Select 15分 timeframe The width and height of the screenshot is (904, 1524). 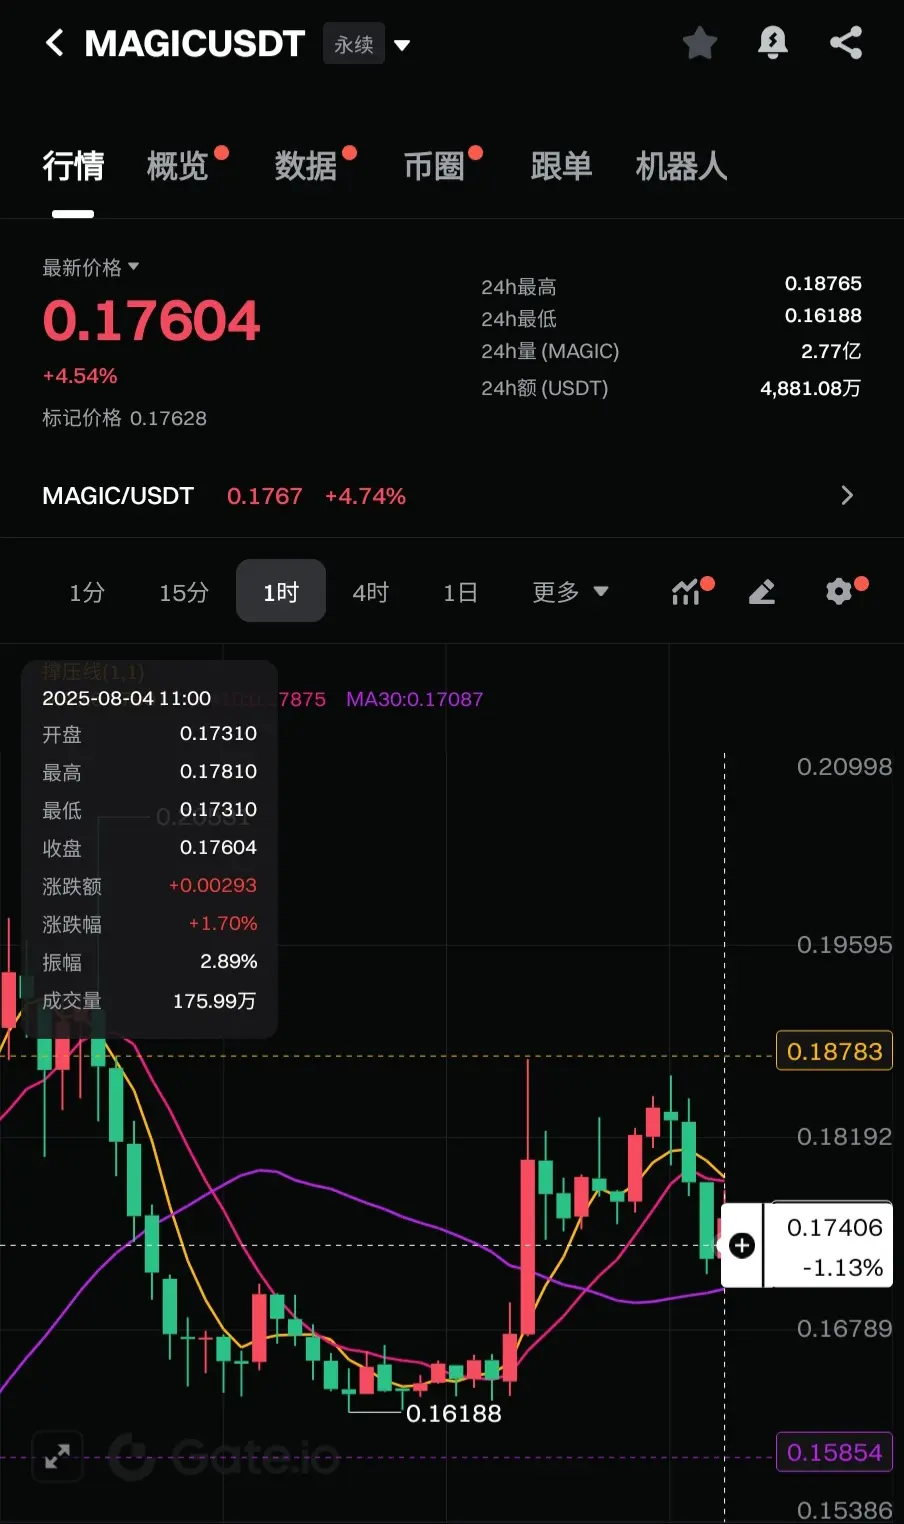pos(184,592)
